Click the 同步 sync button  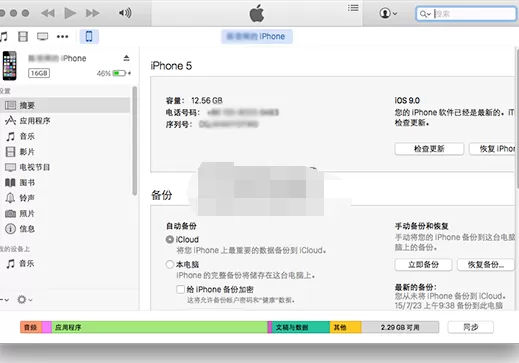pos(471,327)
